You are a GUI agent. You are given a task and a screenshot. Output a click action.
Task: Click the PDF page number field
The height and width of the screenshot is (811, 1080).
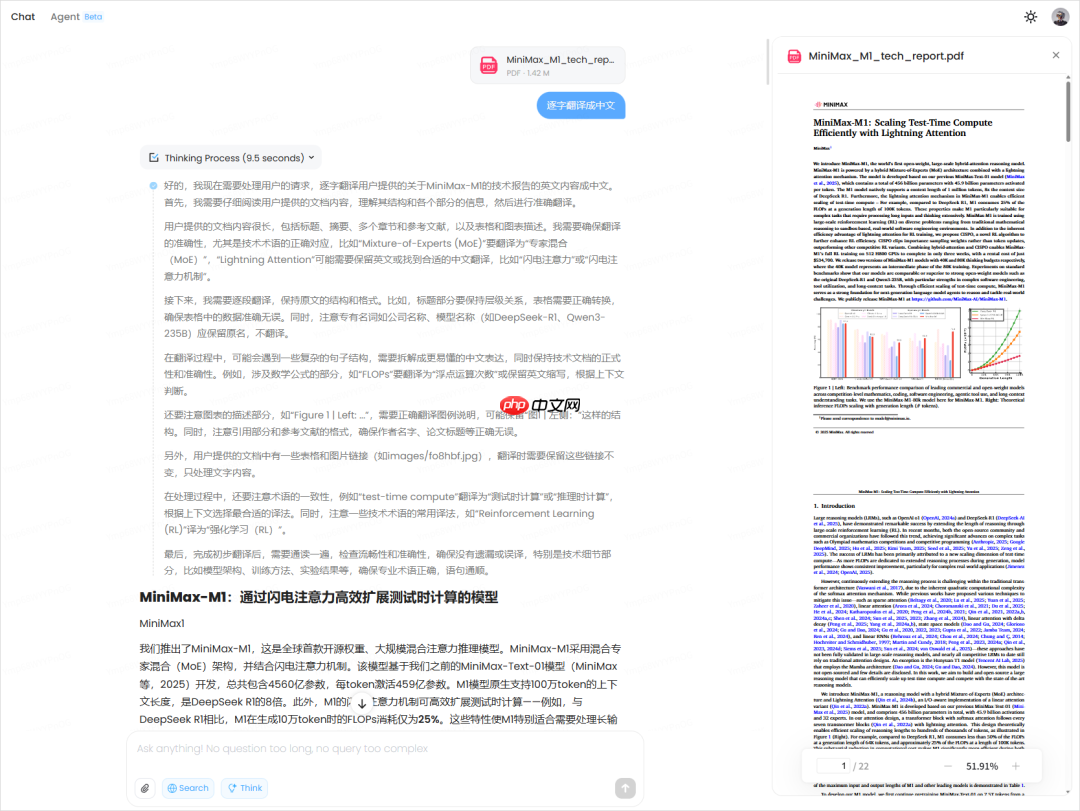(x=833, y=766)
